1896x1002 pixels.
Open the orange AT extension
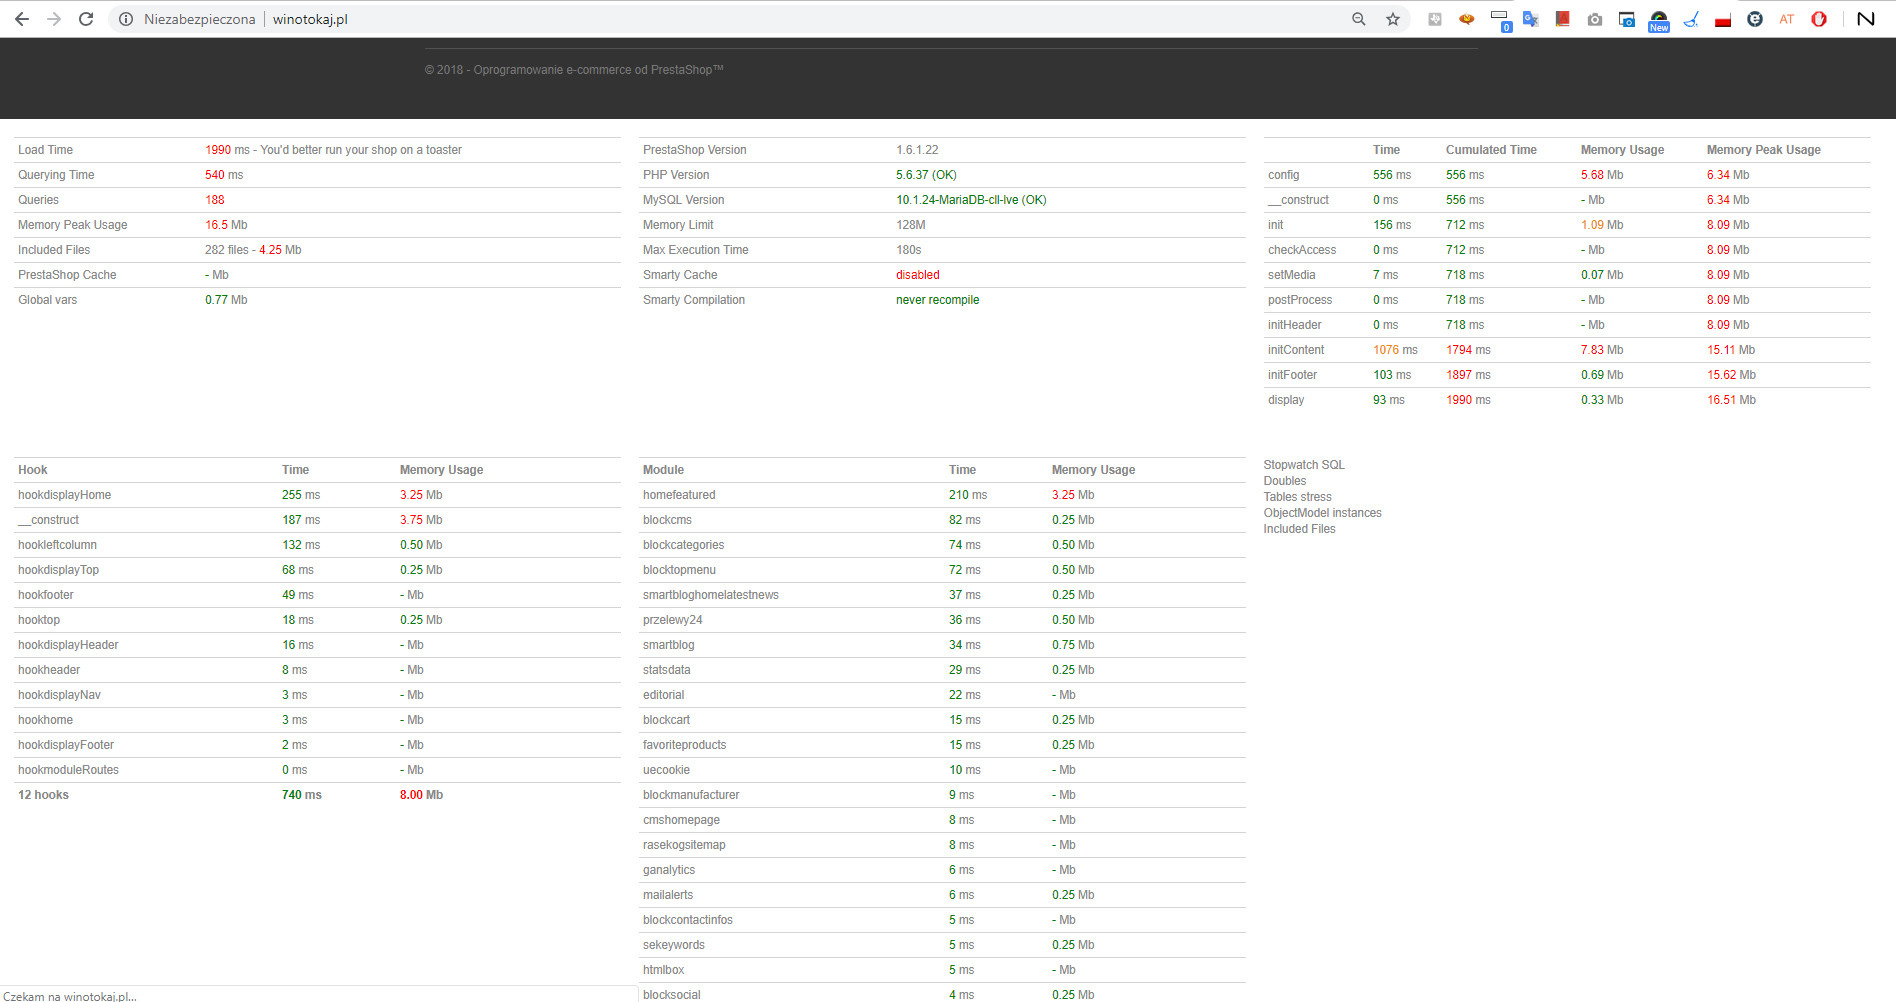point(1787,19)
